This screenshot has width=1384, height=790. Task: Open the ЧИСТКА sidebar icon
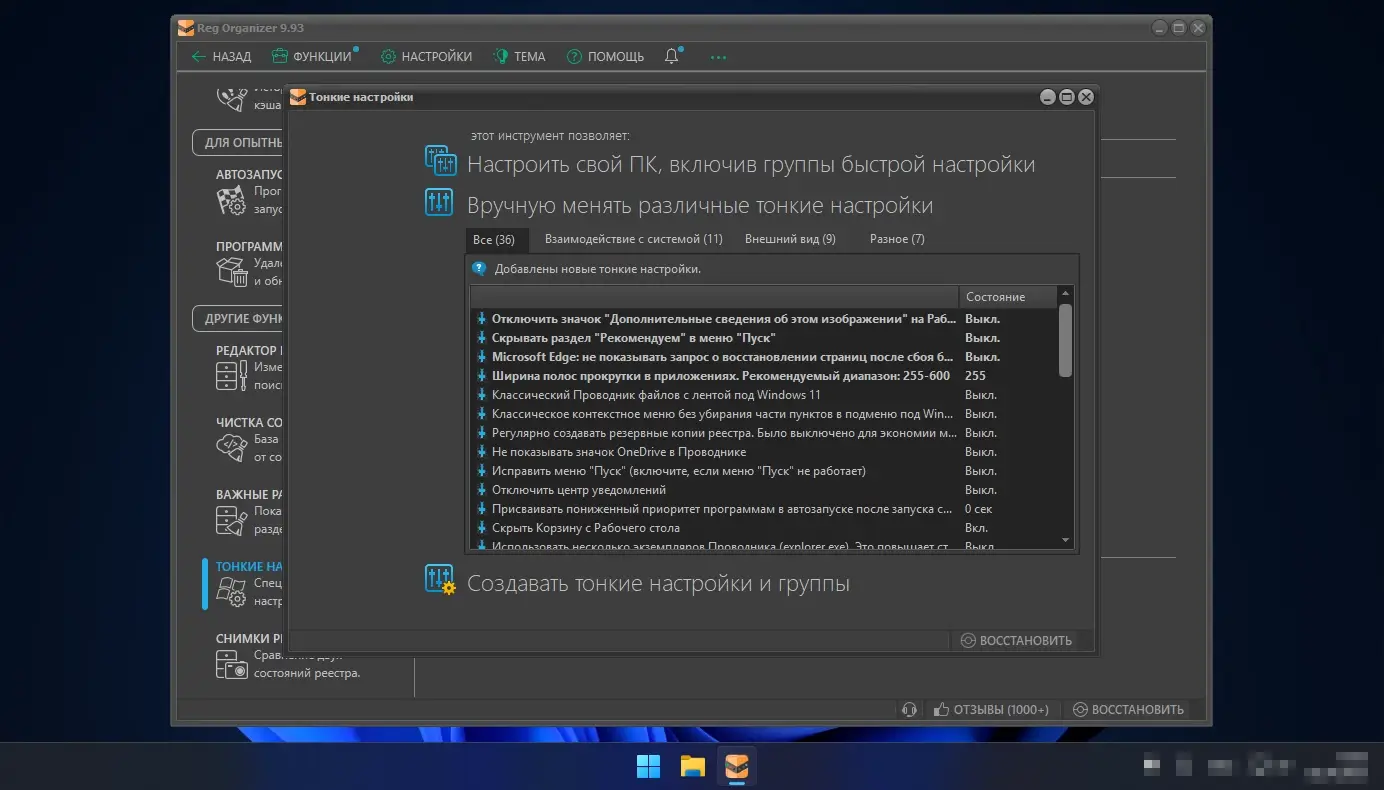(231, 448)
